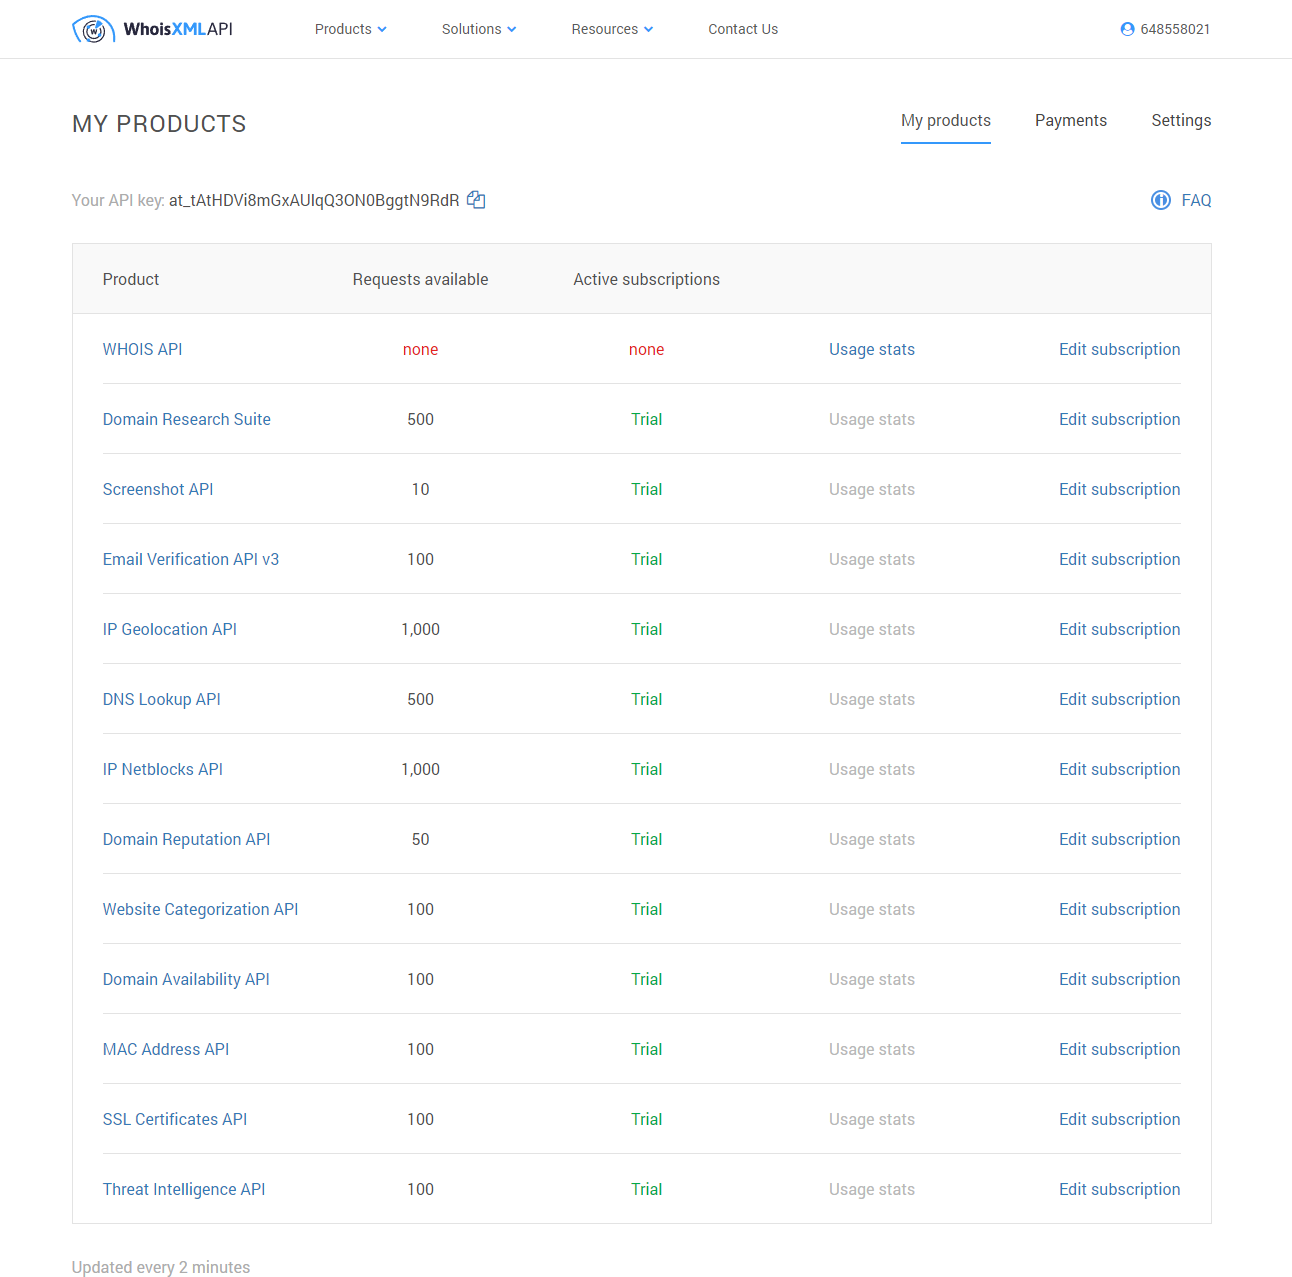Edit subscription for Domain Availability API

pos(1120,979)
